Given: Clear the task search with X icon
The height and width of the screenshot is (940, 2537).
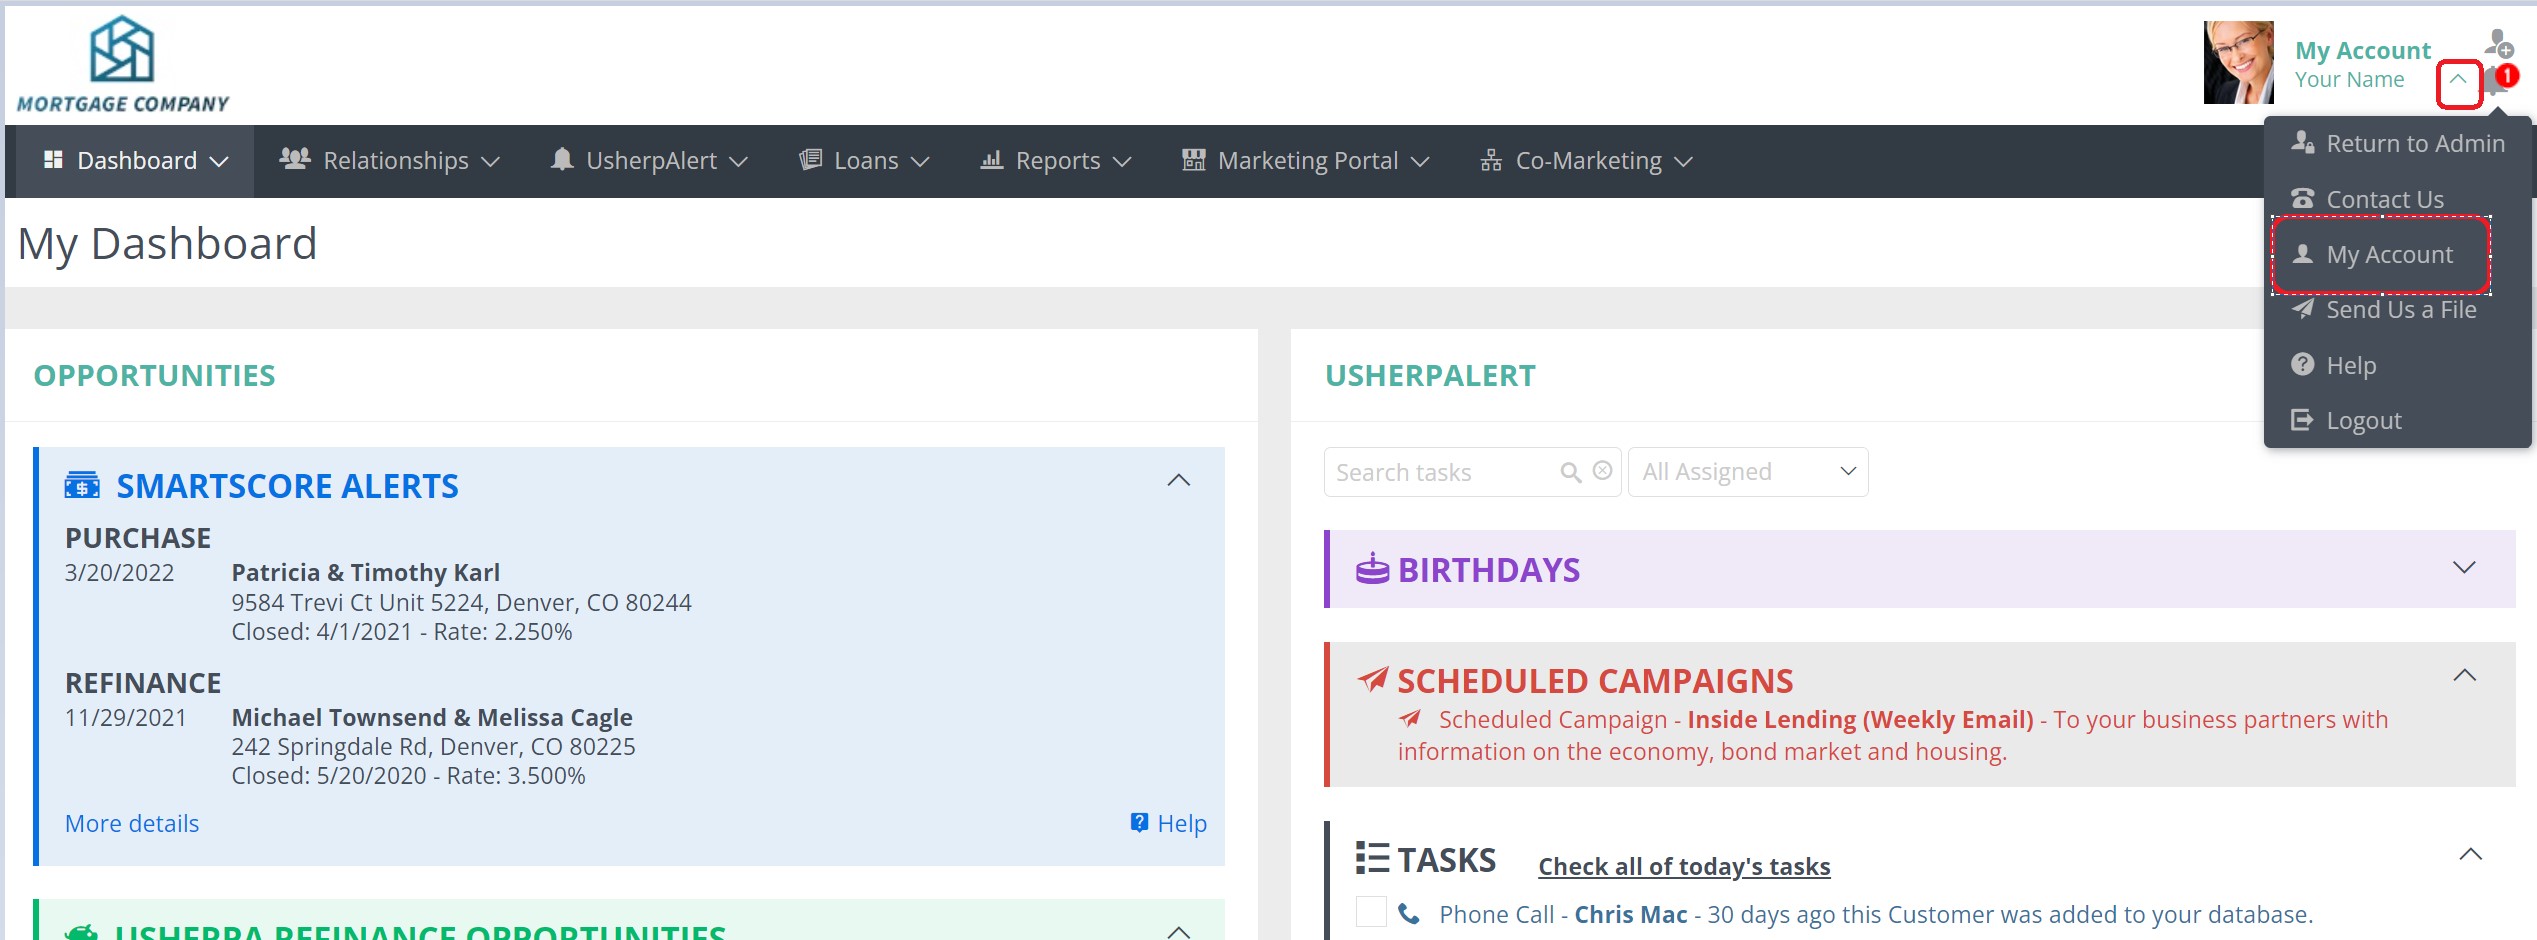Looking at the screenshot, I should 1602,471.
